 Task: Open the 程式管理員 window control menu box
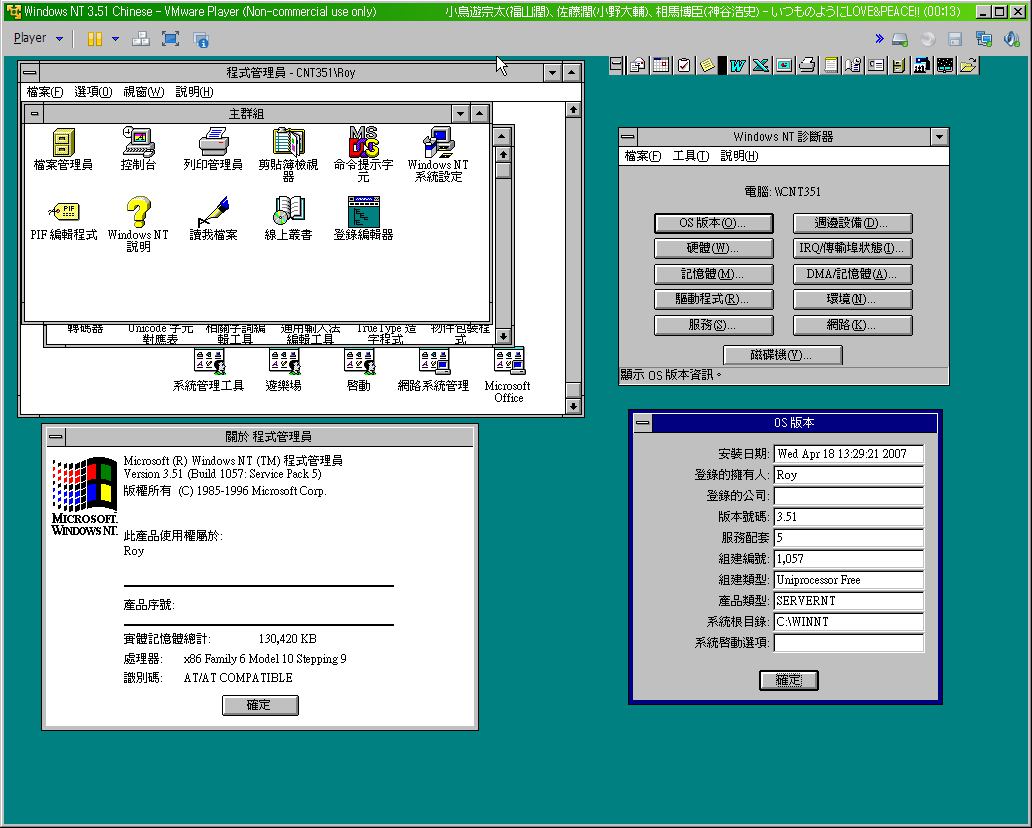(x=30, y=72)
